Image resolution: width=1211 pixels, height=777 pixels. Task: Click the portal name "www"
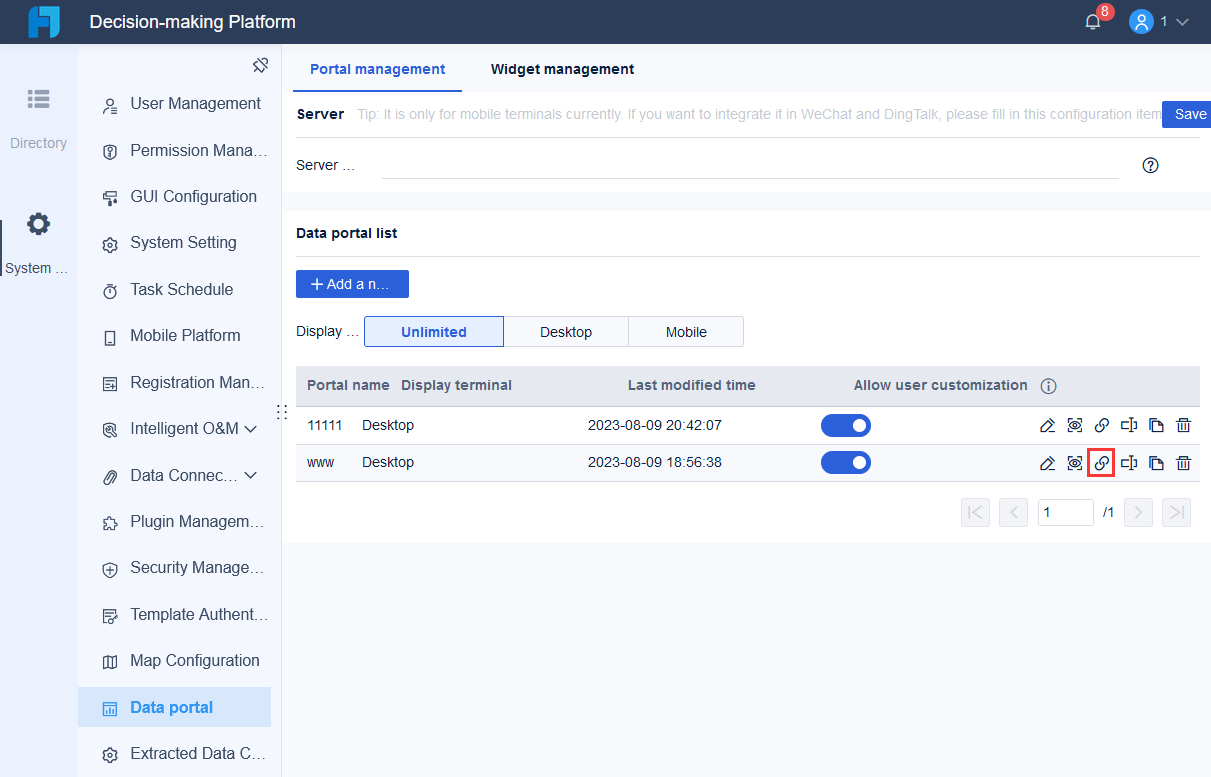click(321, 463)
